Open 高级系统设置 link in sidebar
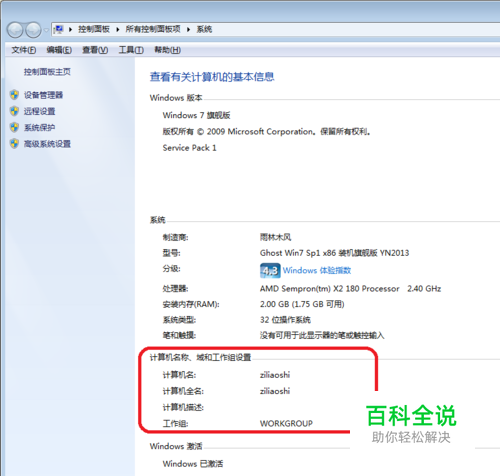Screen dimensions: 500x476 coord(47,144)
